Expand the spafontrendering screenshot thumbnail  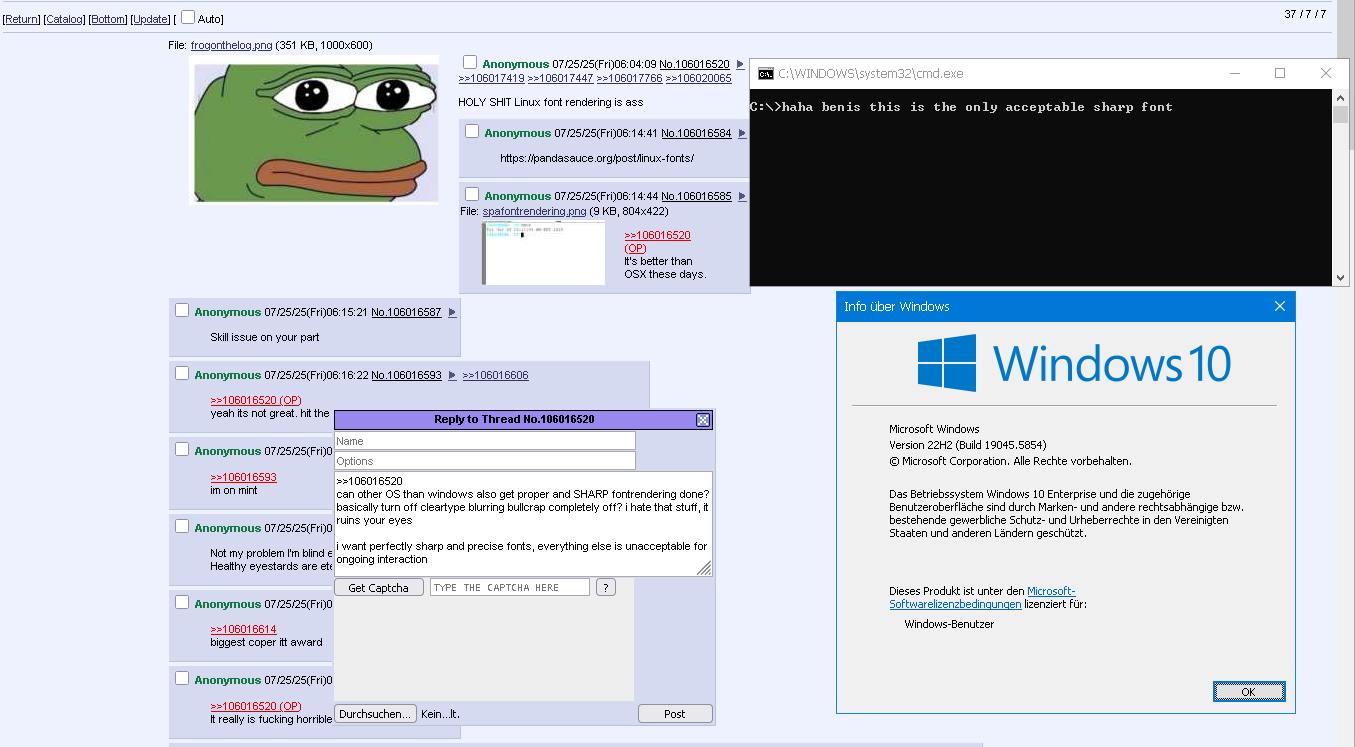click(x=544, y=253)
